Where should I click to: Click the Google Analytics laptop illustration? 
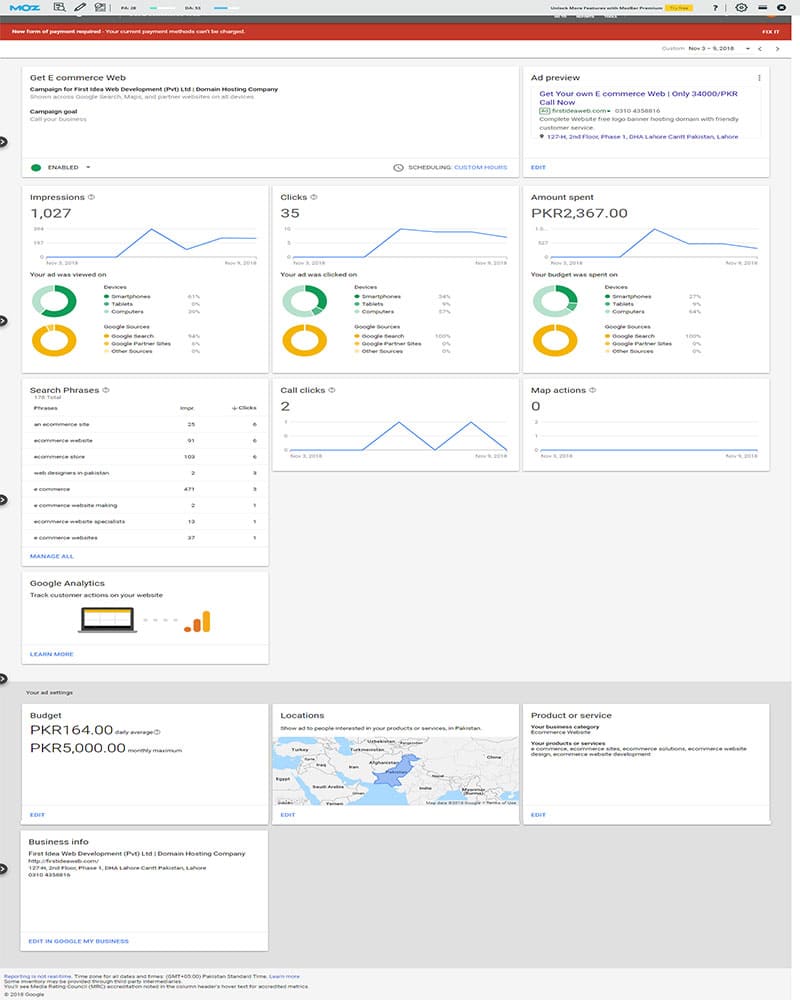pyautogui.click(x=107, y=619)
